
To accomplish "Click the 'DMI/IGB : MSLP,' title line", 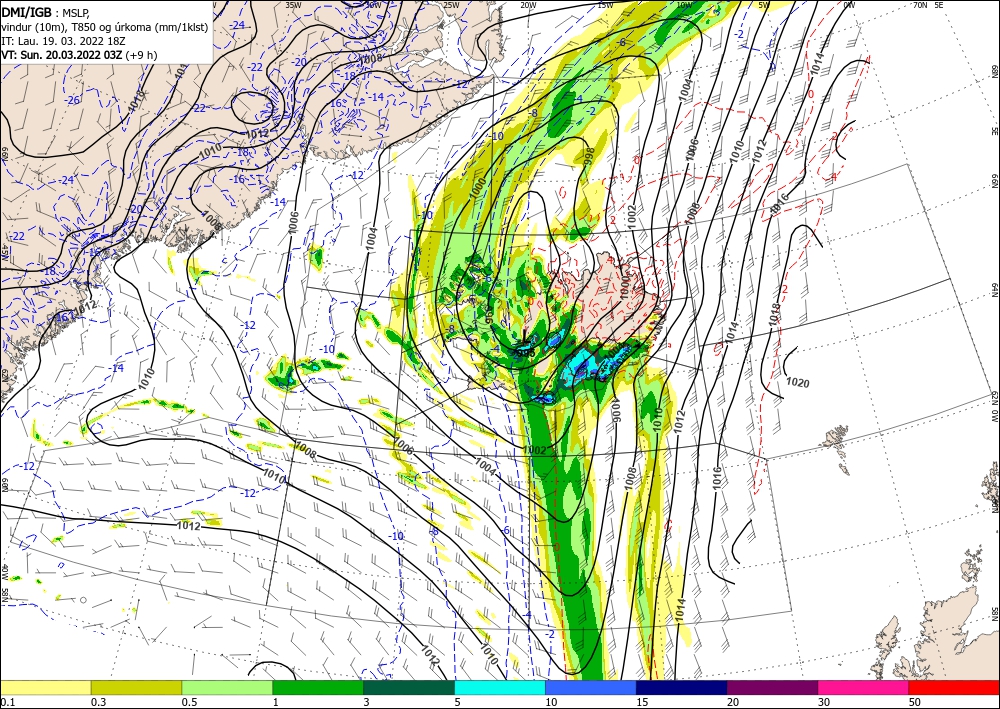I will point(46,11).
